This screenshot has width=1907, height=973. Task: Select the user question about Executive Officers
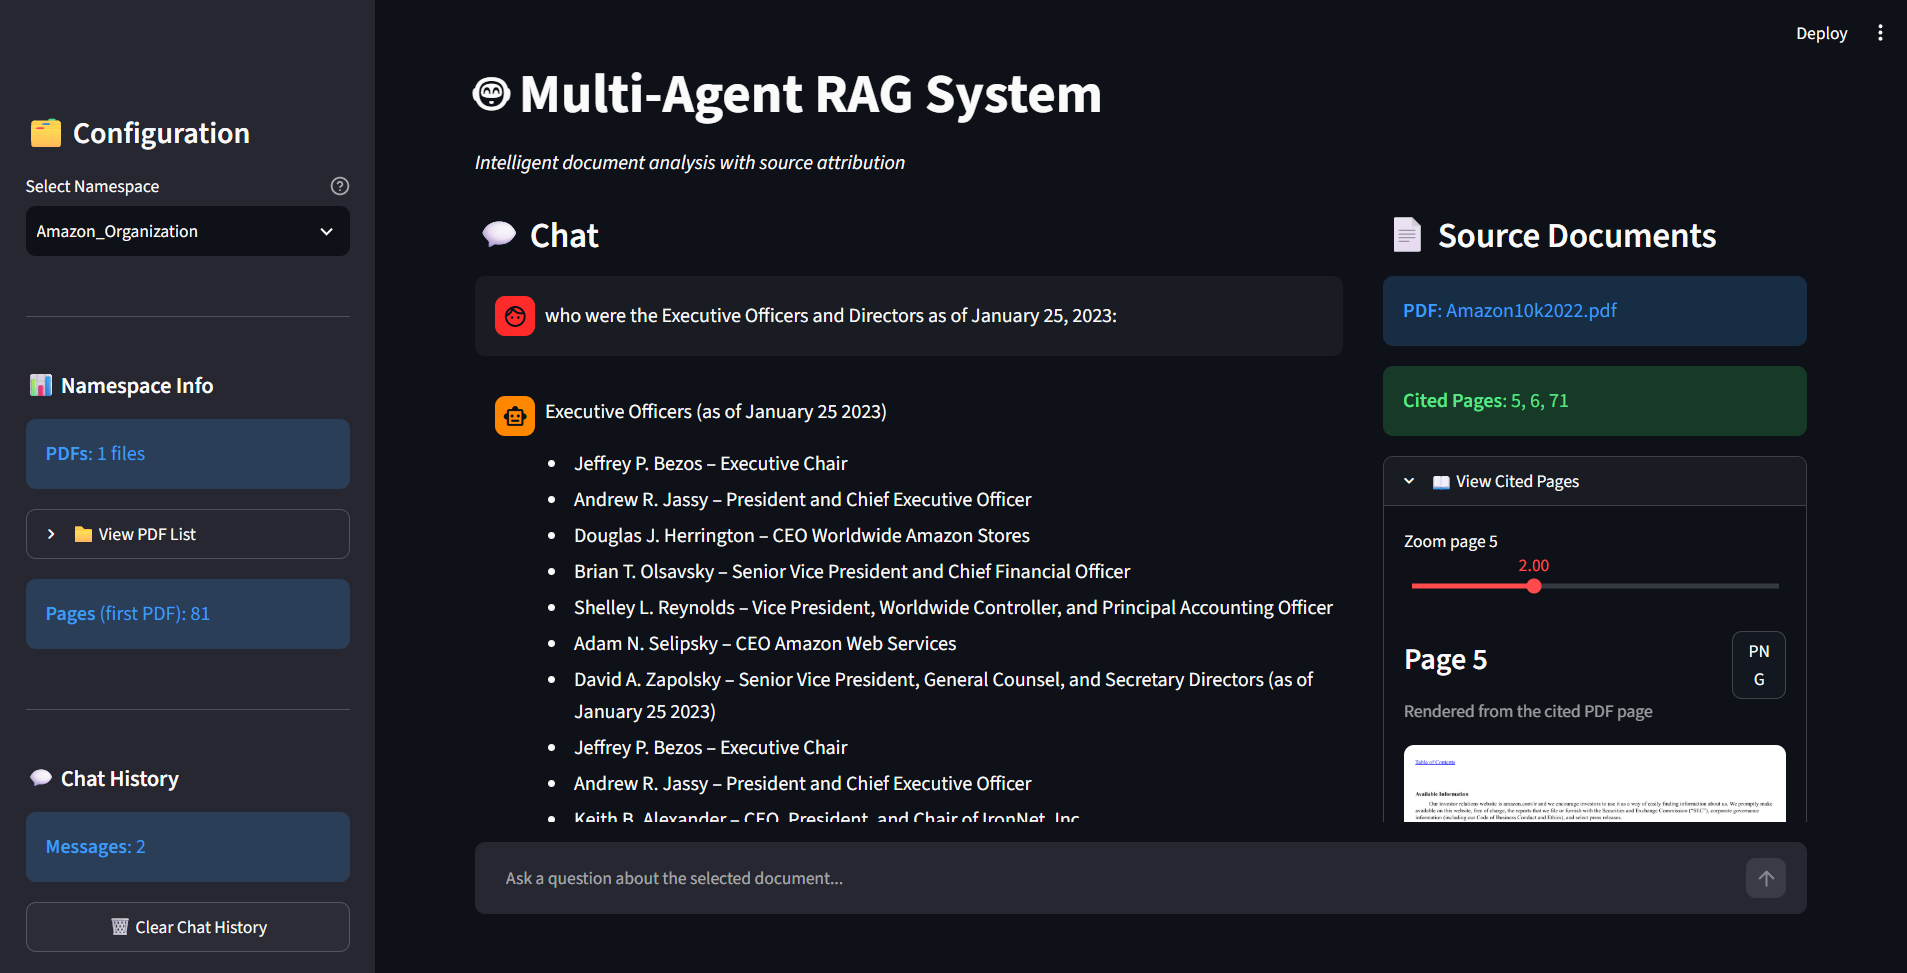click(831, 316)
